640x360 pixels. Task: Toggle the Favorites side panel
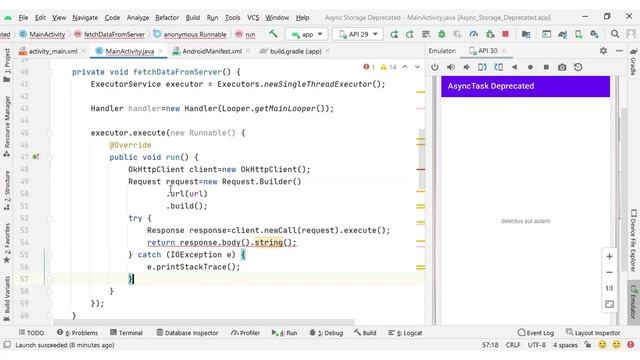(7, 243)
